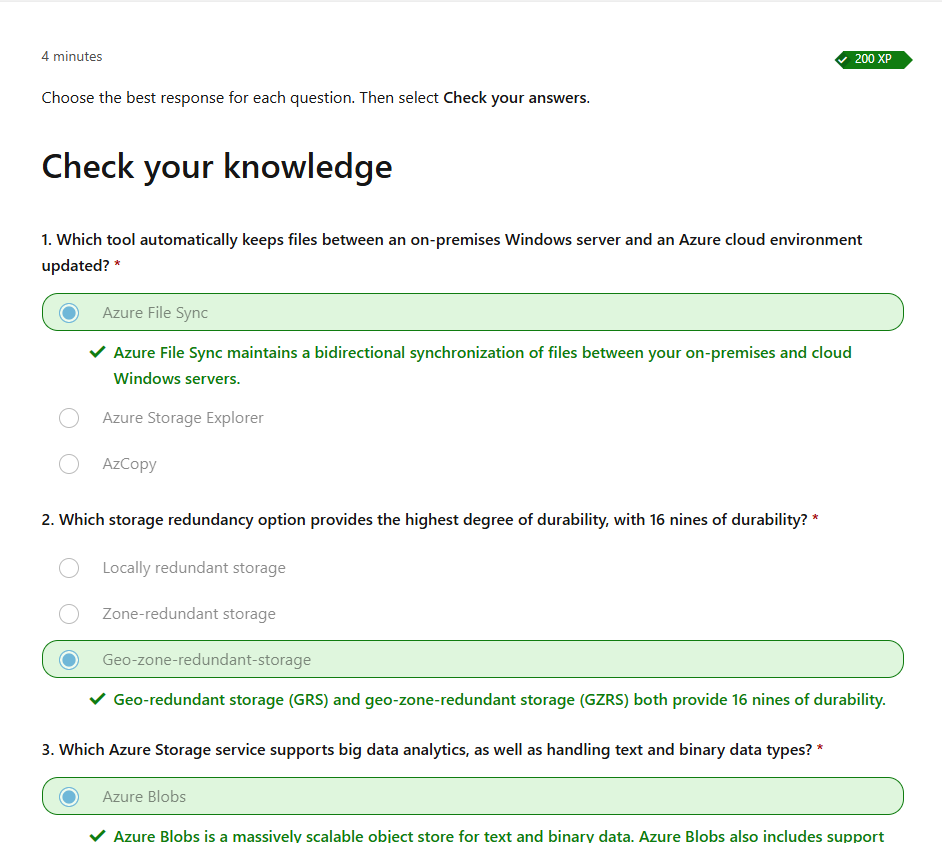Select the Zone-redundant storage radio button
The width and height of the screenshot is (942, 843).
(69, 613)
